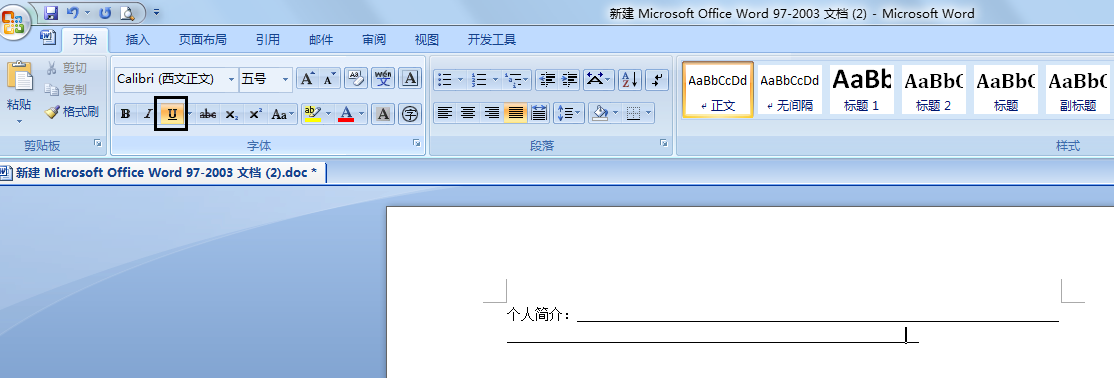Toggle Bold formatting button
The image size is (1114, 378).
pos(126,114)
